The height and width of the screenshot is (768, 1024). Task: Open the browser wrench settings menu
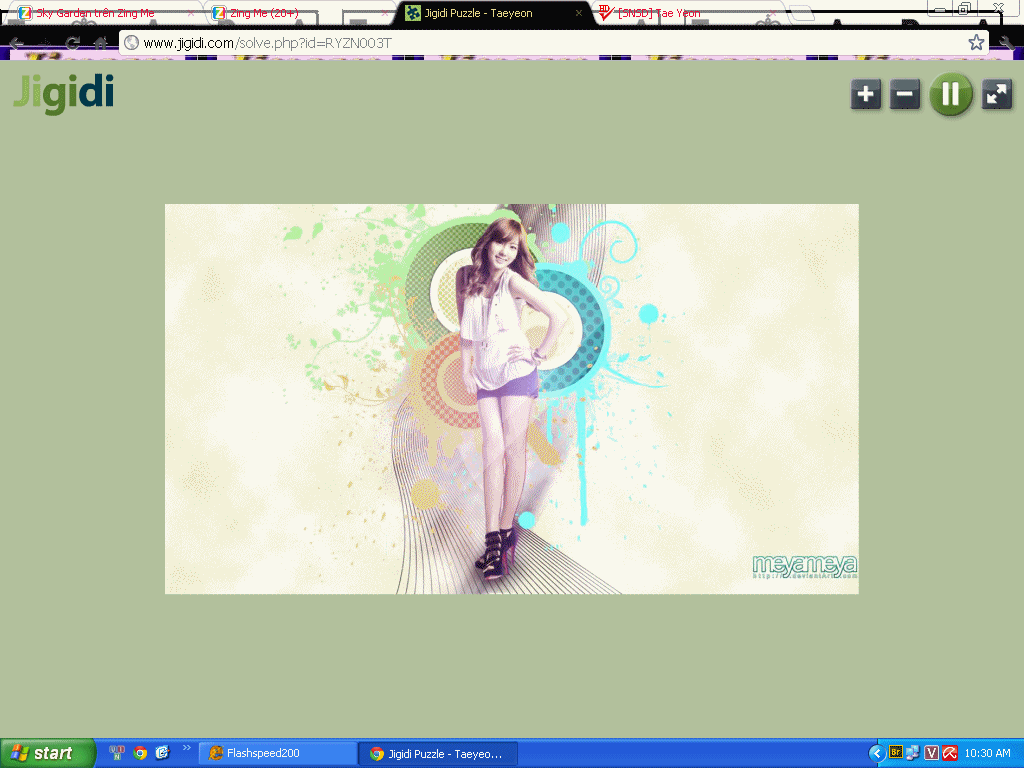1006,43
